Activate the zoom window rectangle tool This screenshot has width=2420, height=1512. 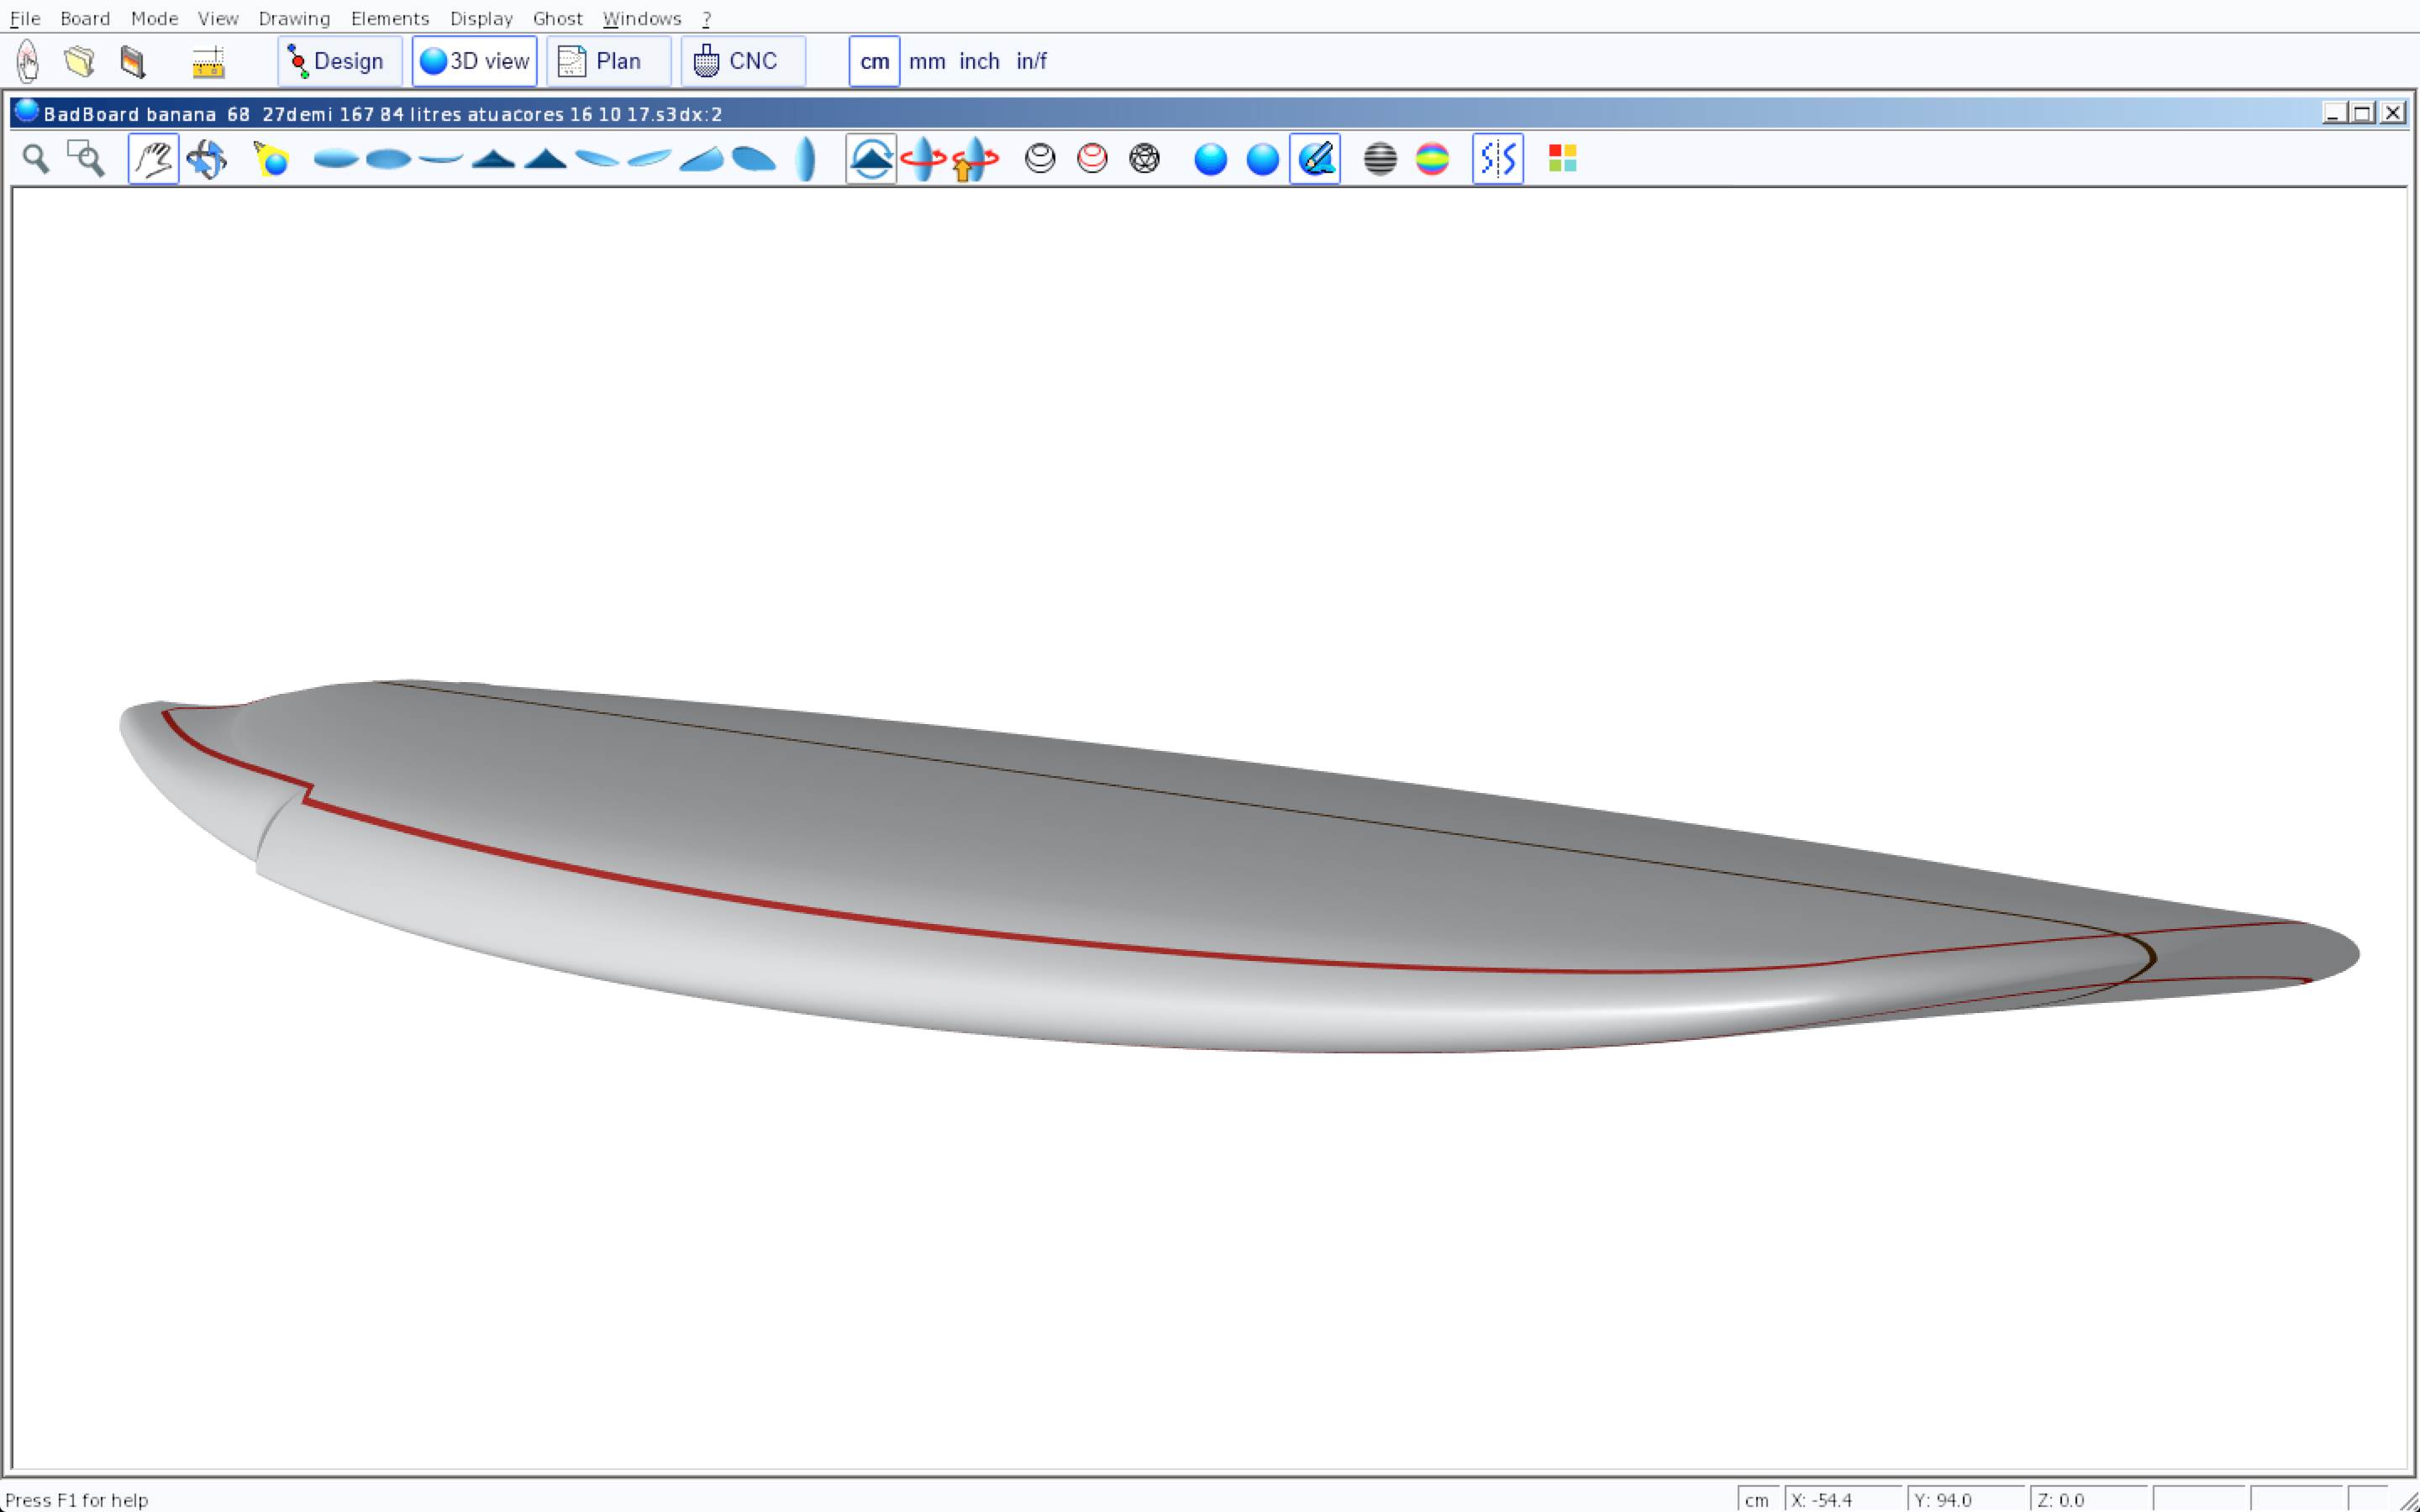point(86,159)
